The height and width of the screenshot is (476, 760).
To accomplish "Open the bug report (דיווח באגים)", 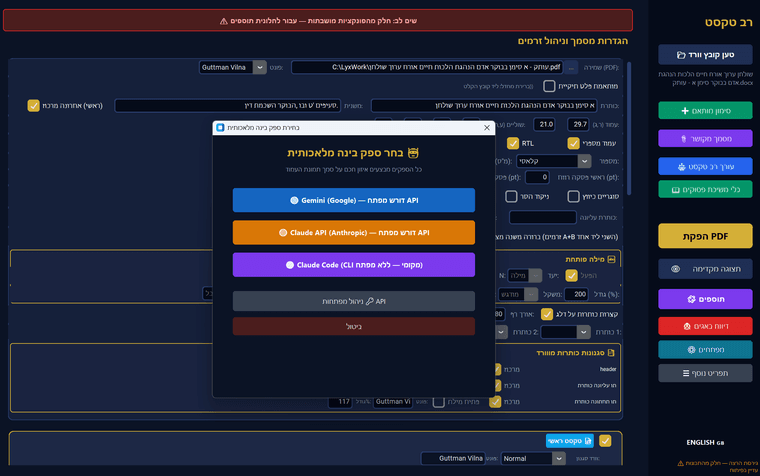I will pos(705,326).
